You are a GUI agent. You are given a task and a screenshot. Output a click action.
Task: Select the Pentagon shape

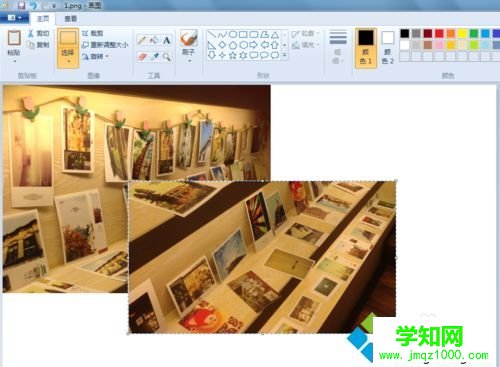coord(233,45)
